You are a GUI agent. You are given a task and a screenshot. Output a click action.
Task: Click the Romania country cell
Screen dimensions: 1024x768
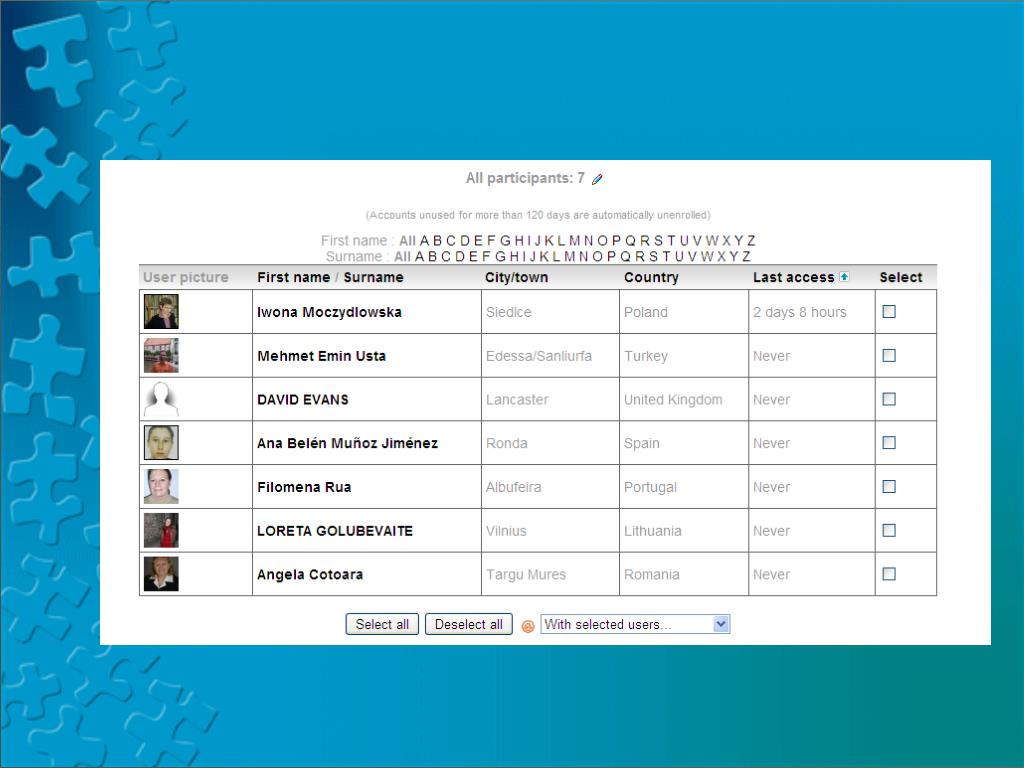click(652, 575)
